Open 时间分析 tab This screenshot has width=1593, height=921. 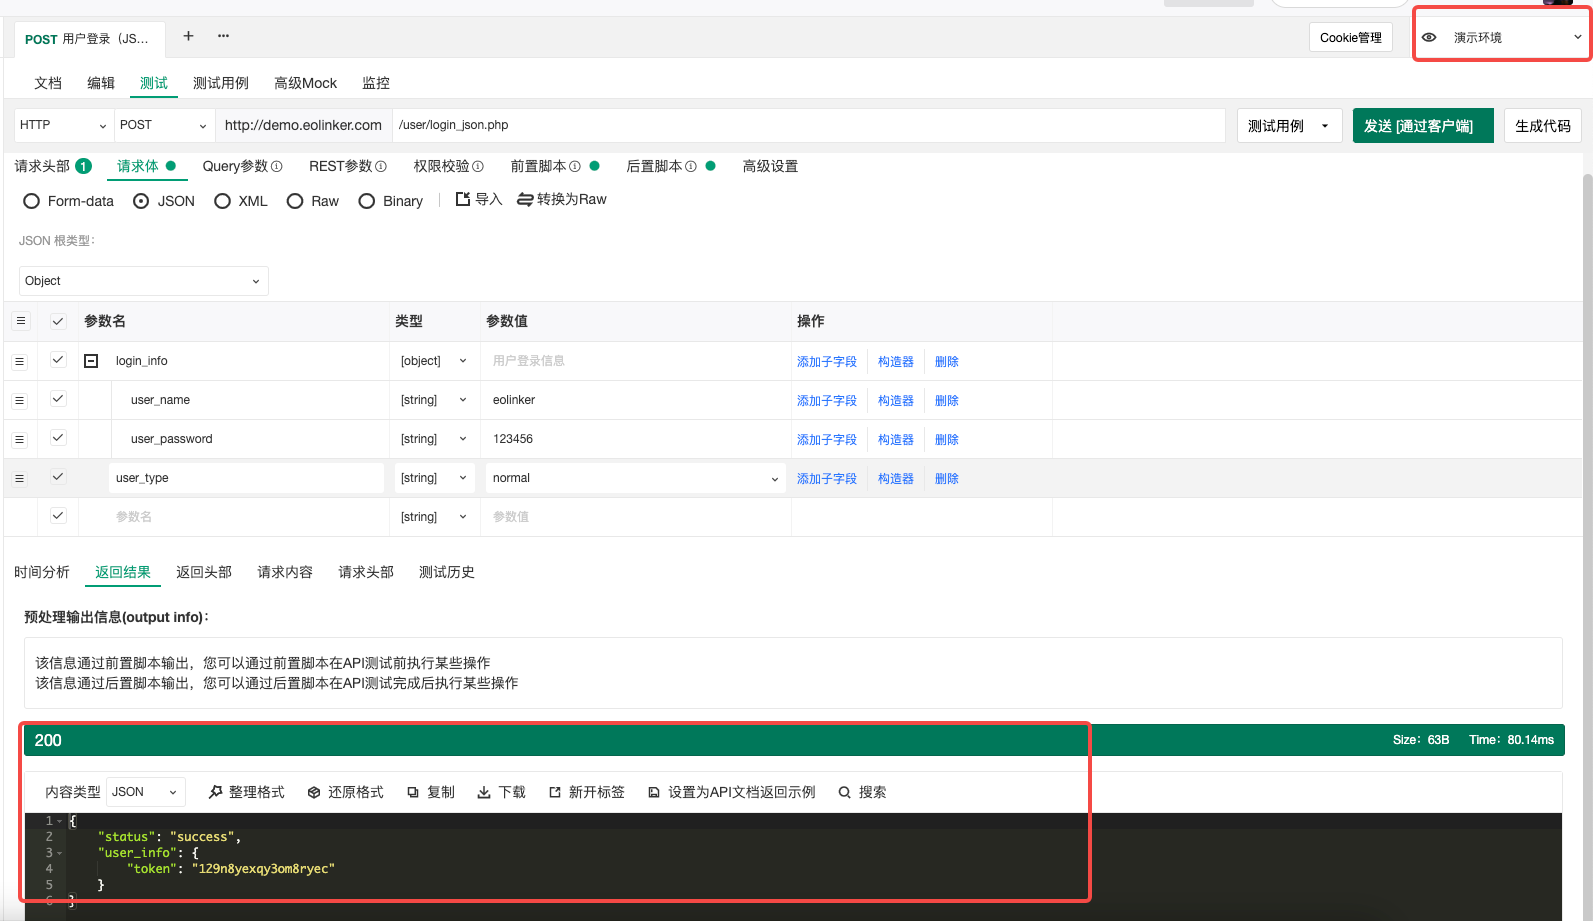point(42,572)
